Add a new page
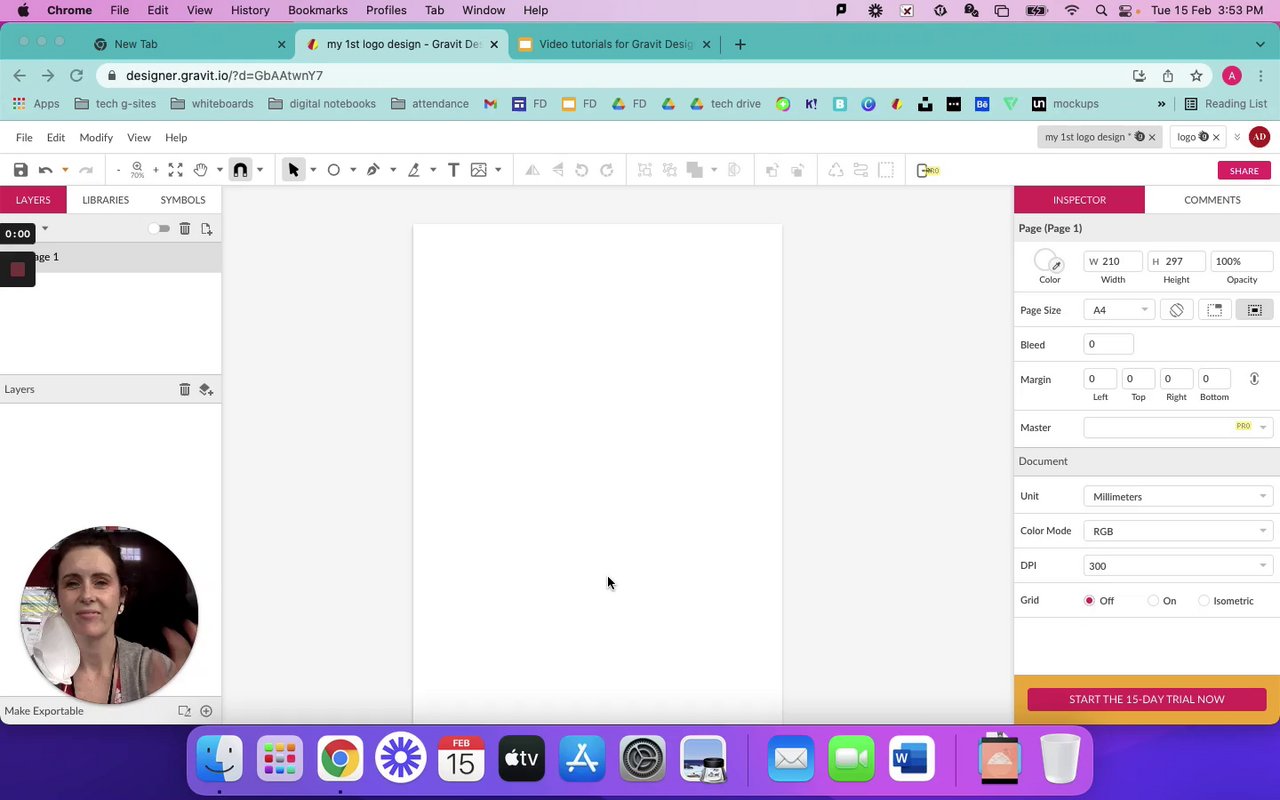The height and width of the screenshot is (800, 1280). [207, 229]
